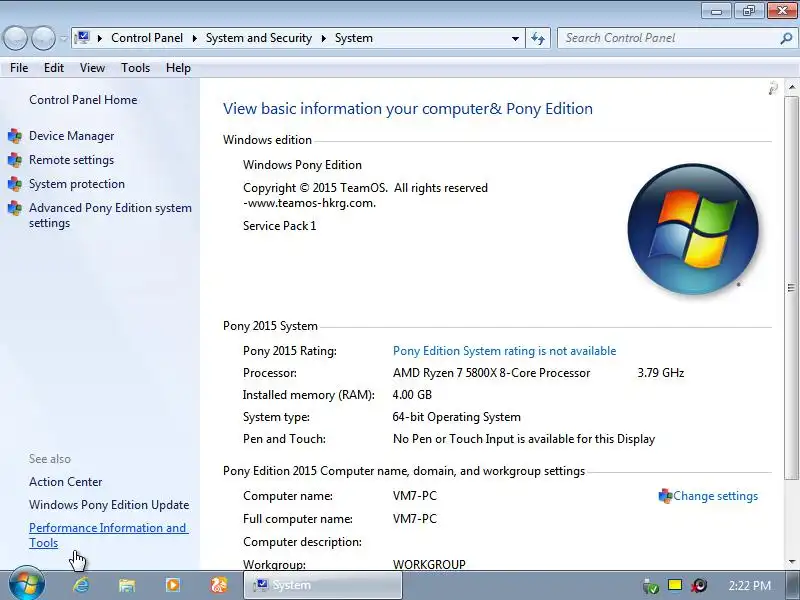Click the Forward navigation arrow button

[x=44, y=38]
